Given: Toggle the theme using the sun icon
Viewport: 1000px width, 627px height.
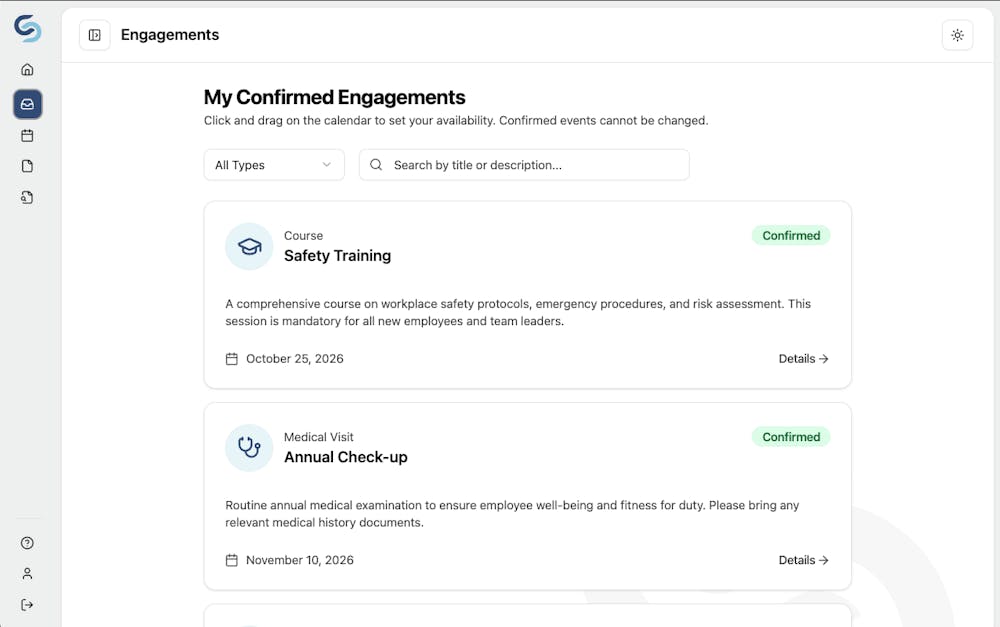Looking at the screenshot, I should tap(957, 35).
